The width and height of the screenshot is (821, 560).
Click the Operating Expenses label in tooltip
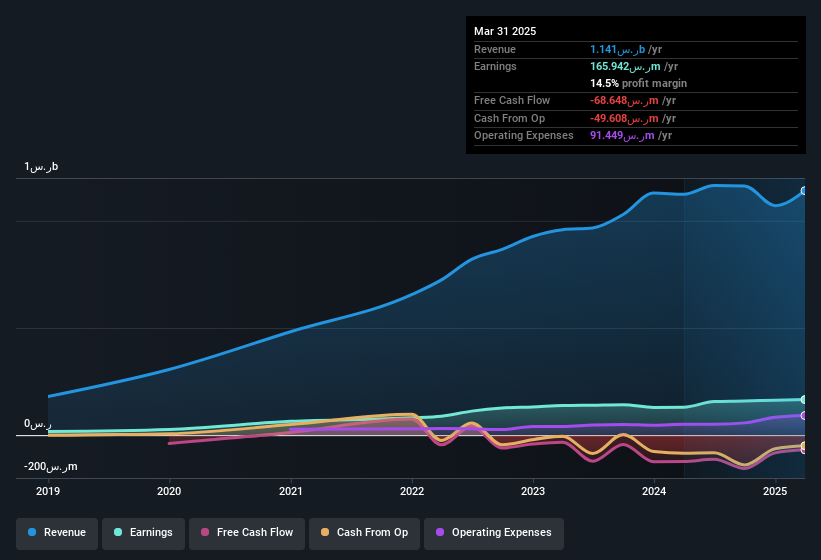coord(524,136)
